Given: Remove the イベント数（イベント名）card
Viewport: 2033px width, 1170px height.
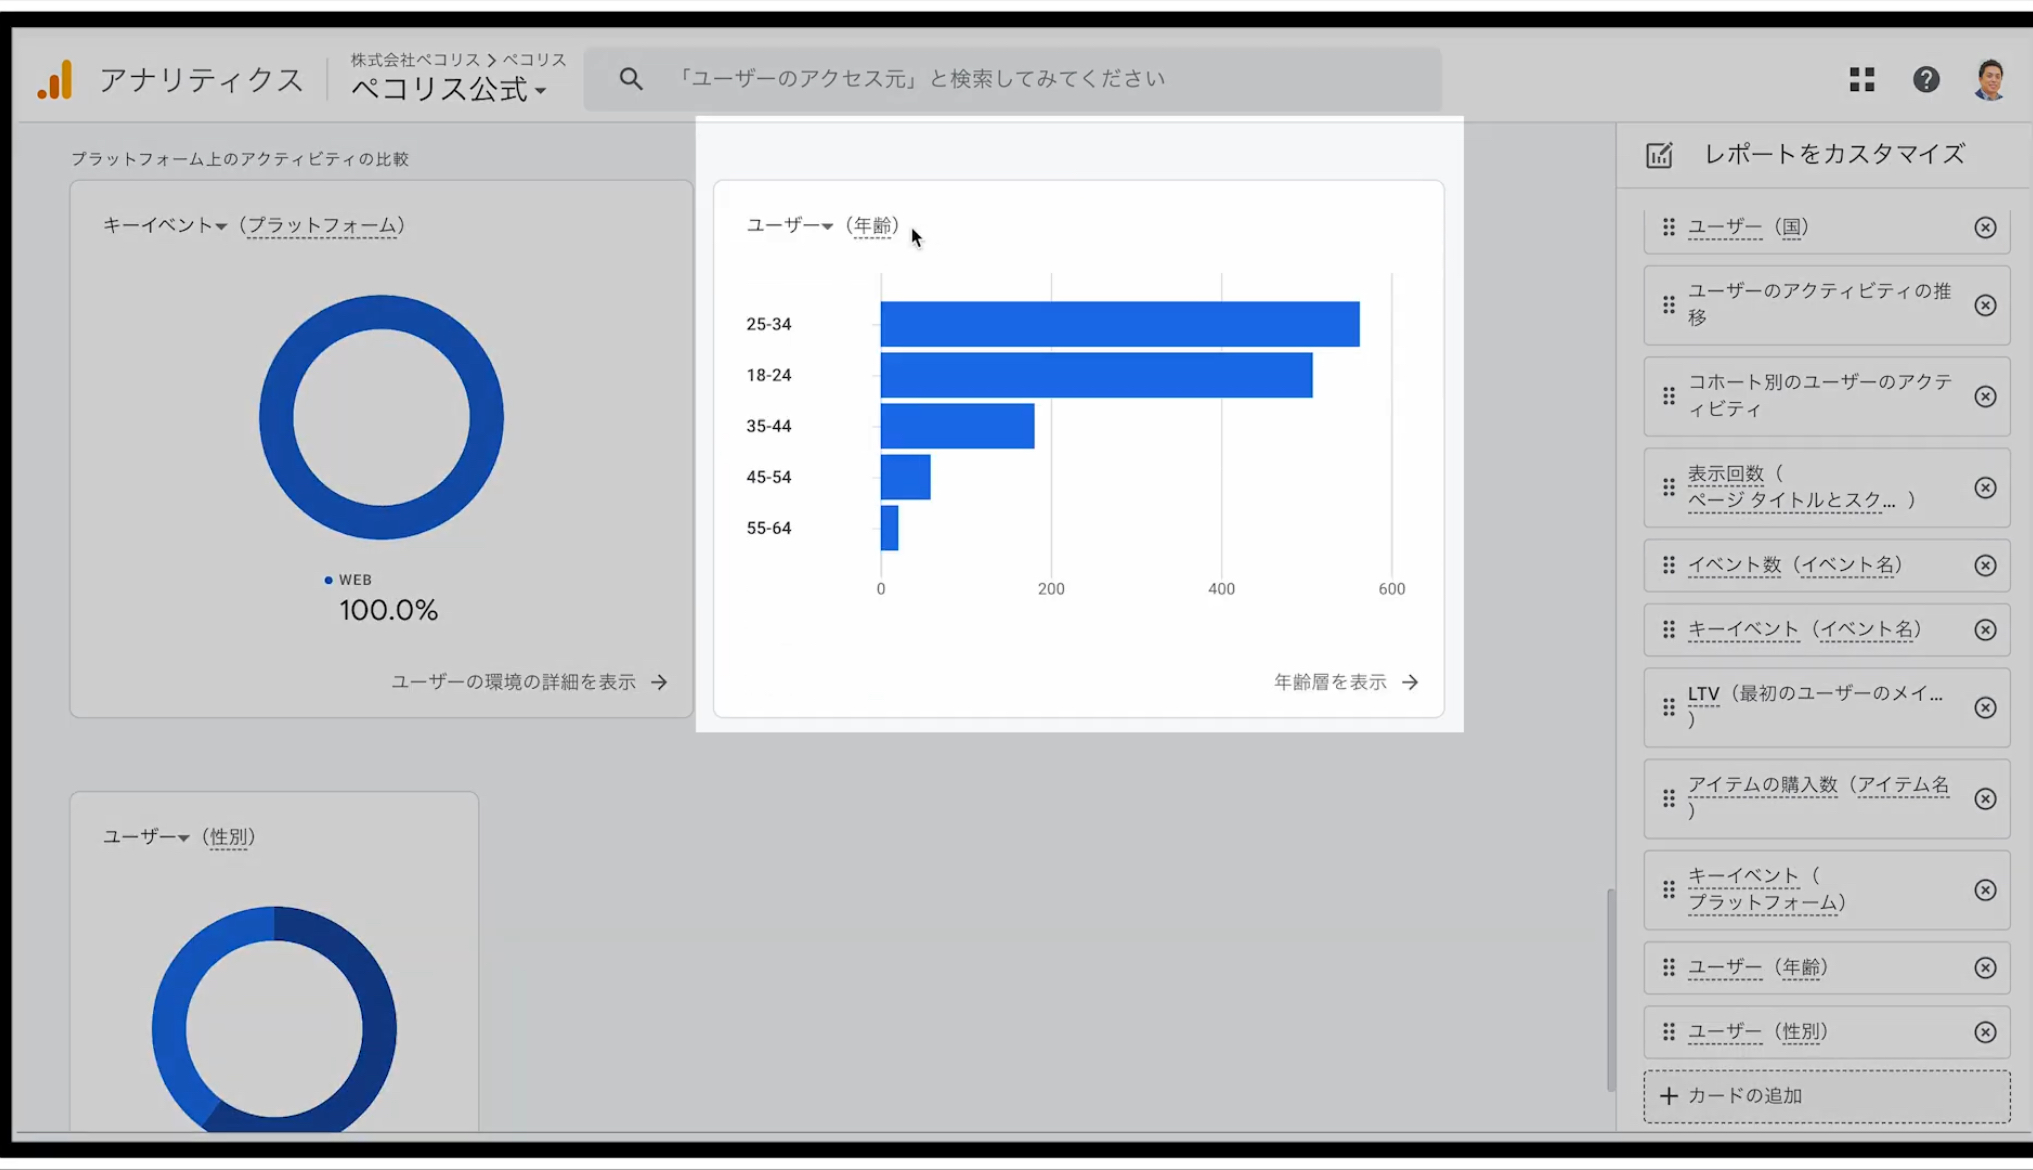Looking at the screenshot, I should 1985,566.
